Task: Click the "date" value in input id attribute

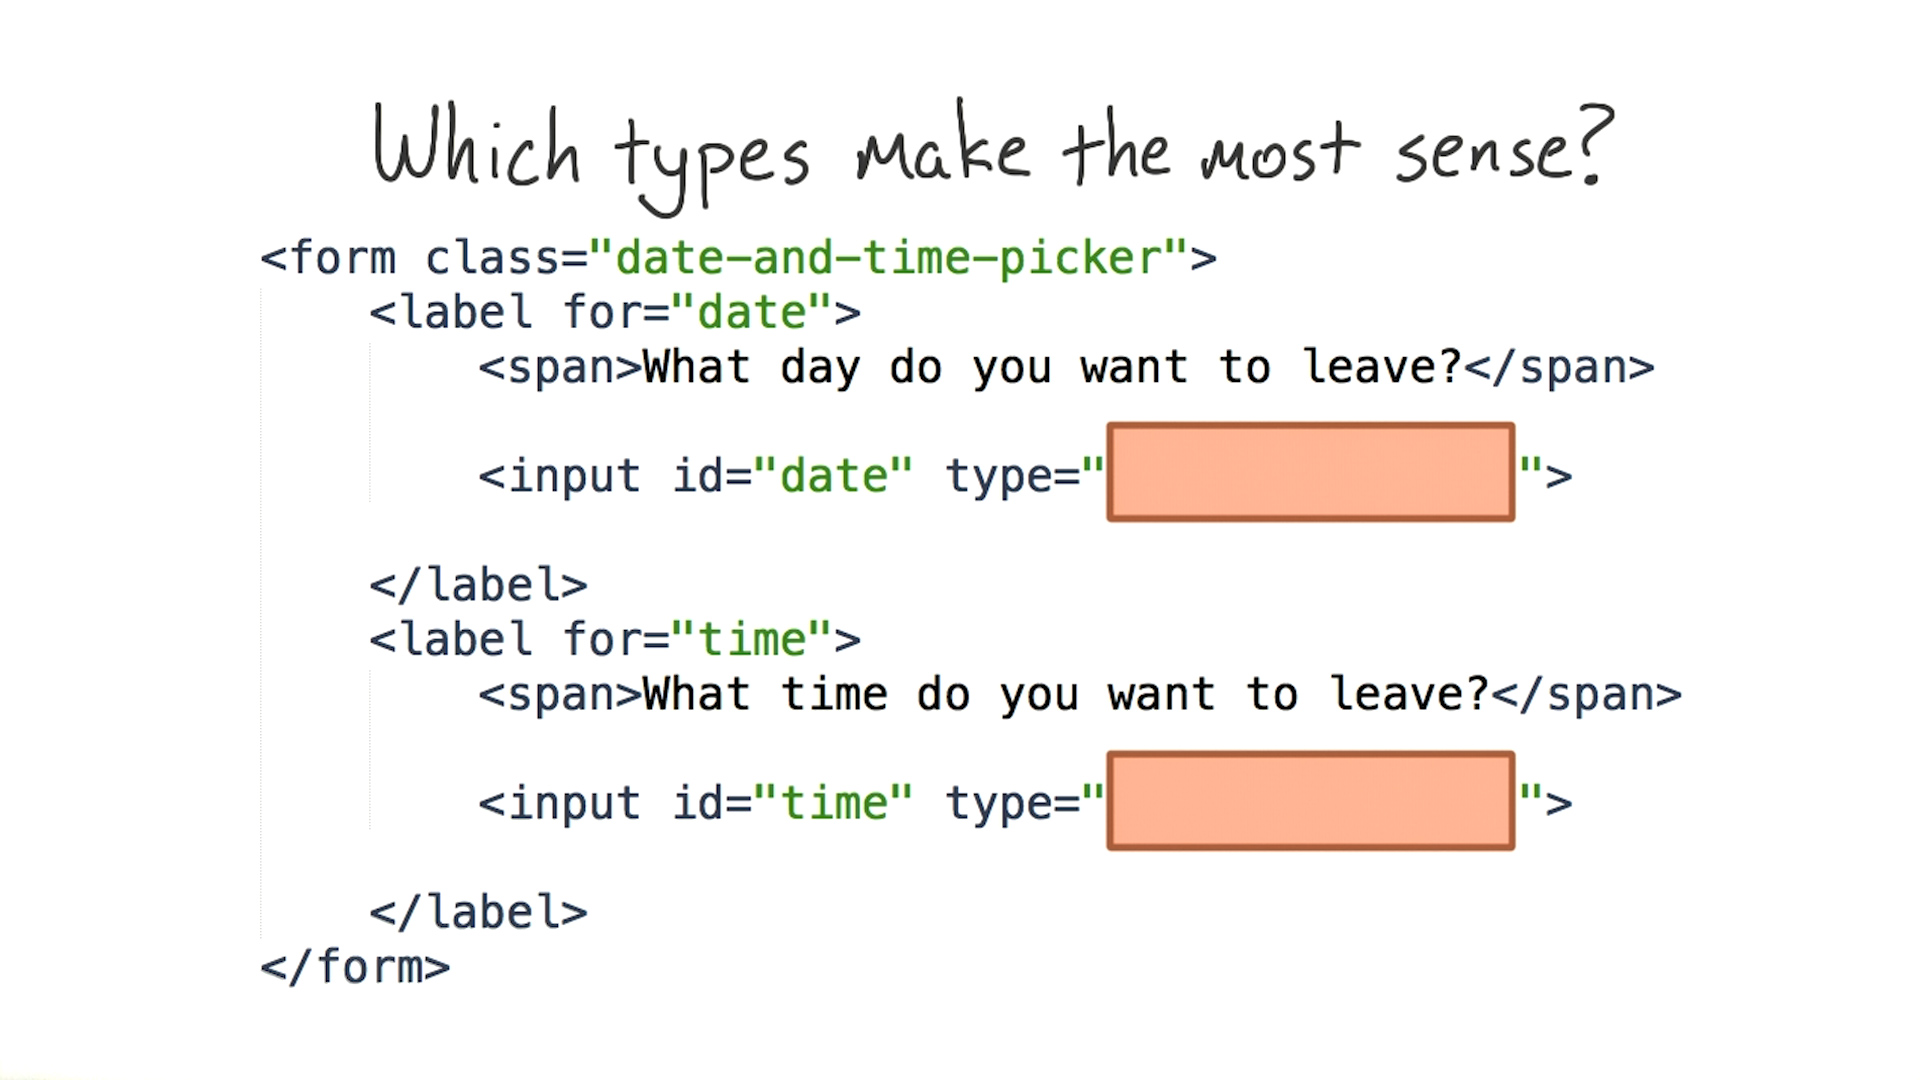Action: (x=833, y=476)
